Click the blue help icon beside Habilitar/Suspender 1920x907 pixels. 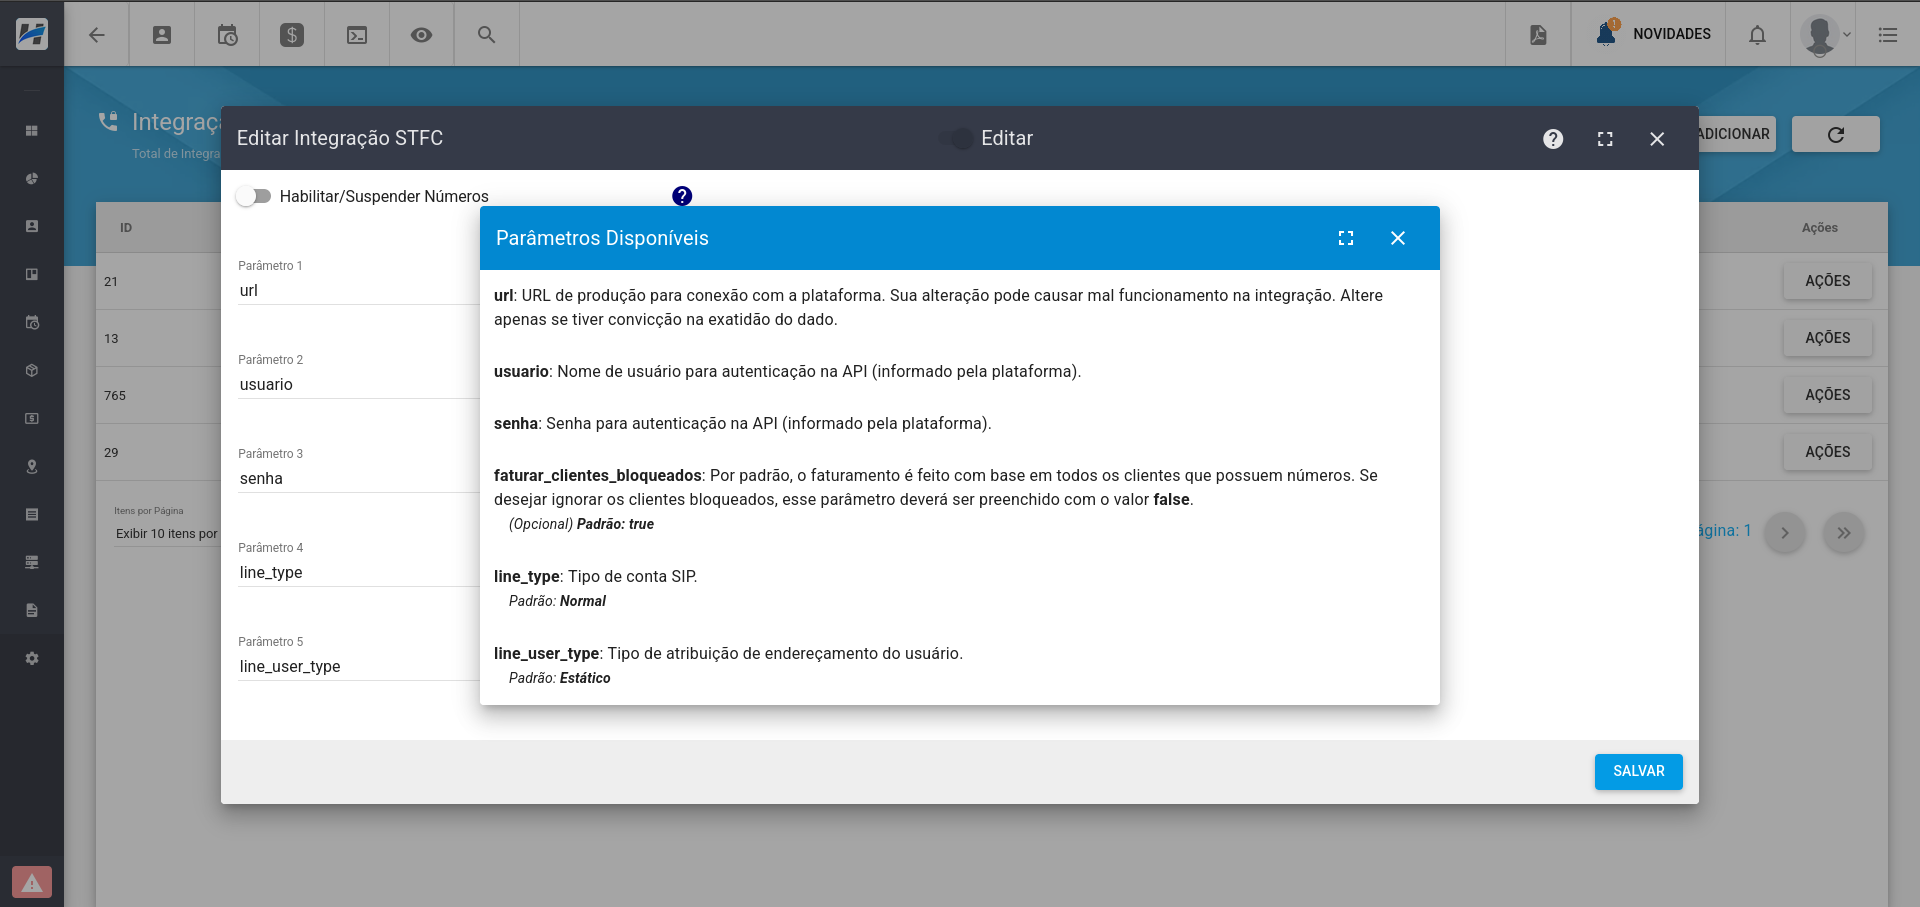click(682, 196)
